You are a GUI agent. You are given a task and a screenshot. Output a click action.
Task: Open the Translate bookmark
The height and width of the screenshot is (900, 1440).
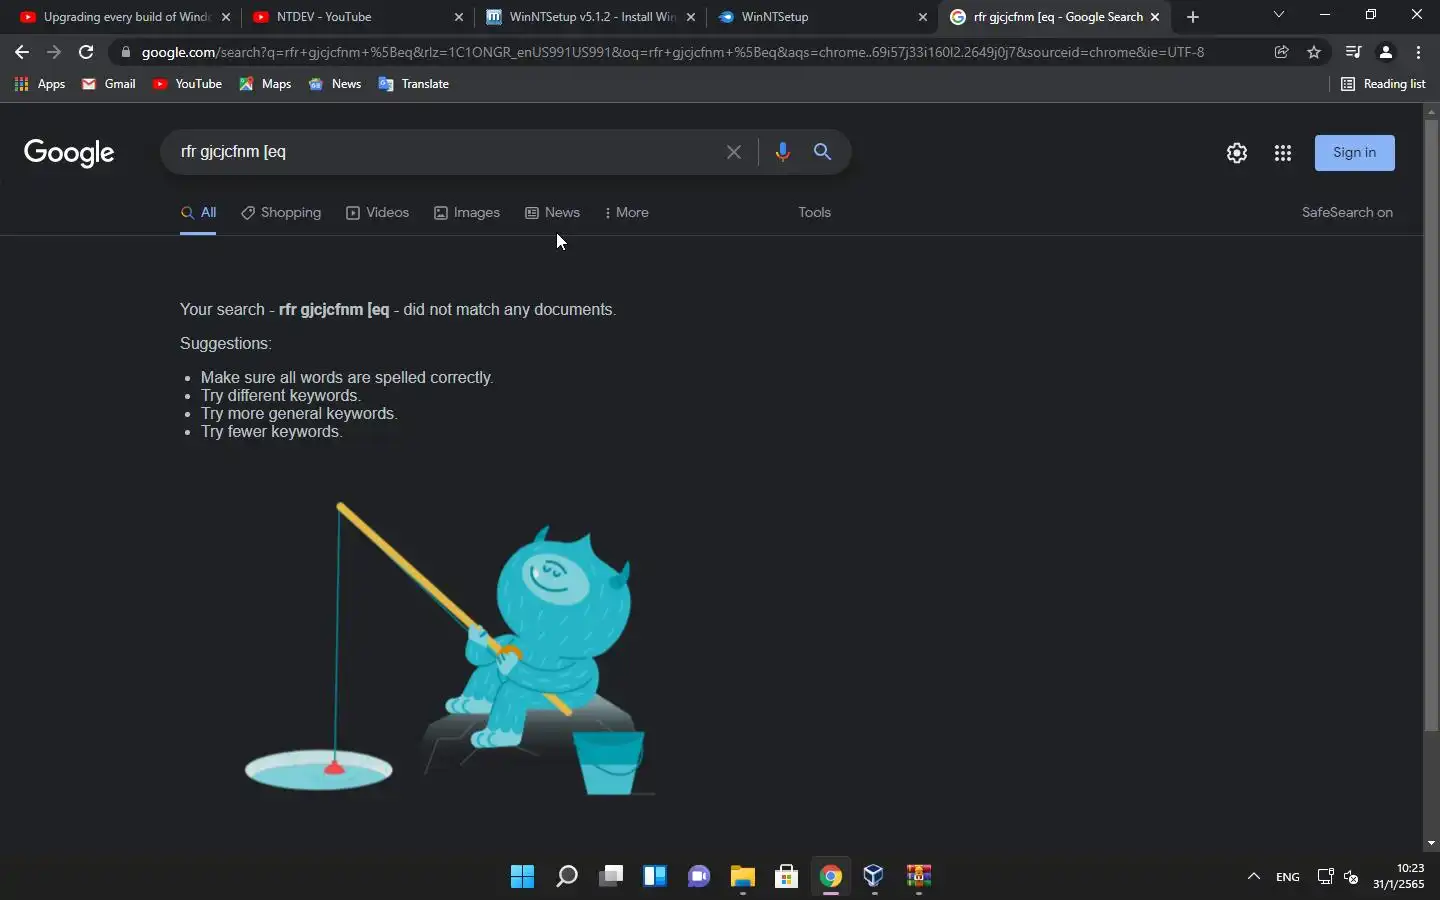point(413,84)
